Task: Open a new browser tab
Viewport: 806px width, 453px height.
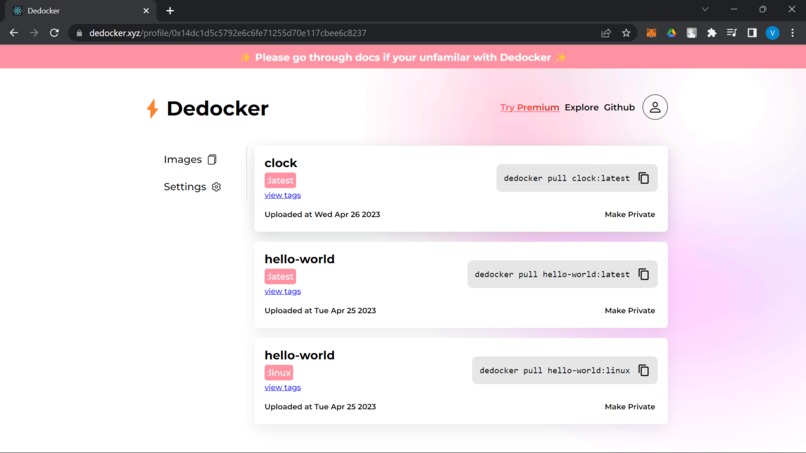Action: [170, 11]
